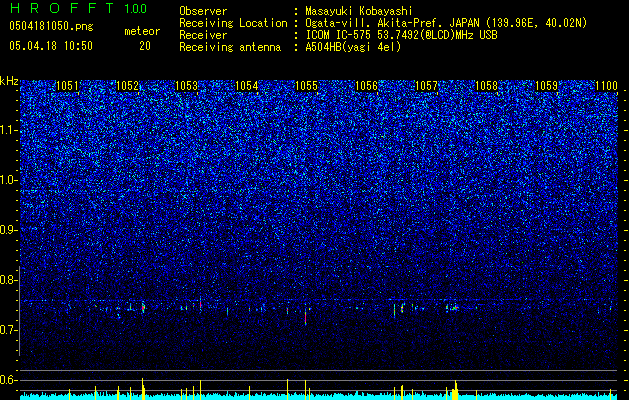Click the Ogata-vill. Akita-Pref. JAPAN location text
This screenshot has width=629, height=400.
tap(446, 24)
